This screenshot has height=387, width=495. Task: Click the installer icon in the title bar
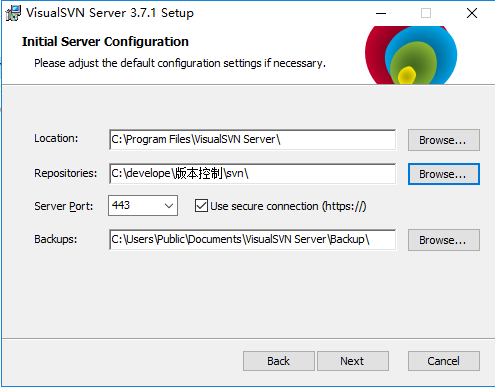click(13, 13)
